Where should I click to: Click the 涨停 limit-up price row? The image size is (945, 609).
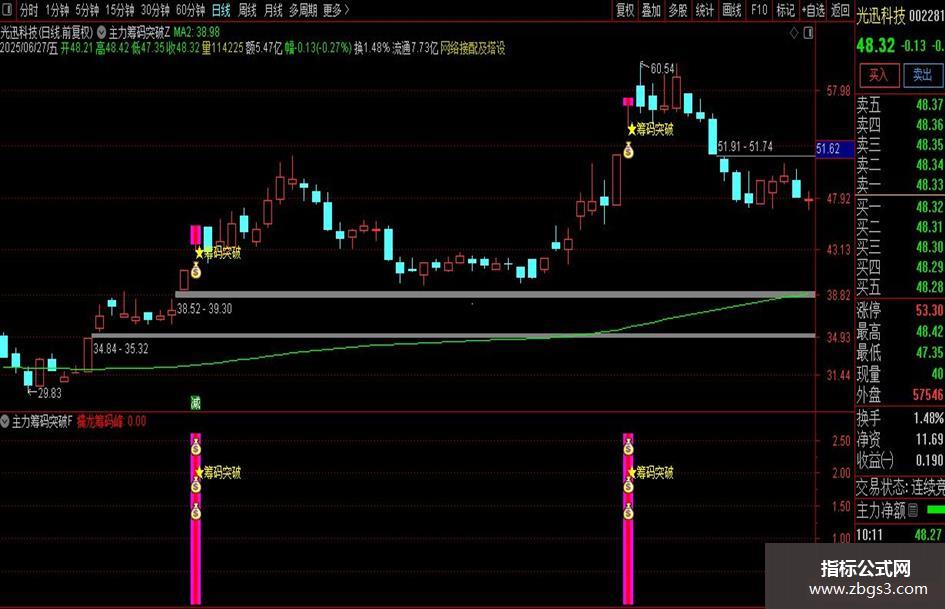tap(900, 311)
